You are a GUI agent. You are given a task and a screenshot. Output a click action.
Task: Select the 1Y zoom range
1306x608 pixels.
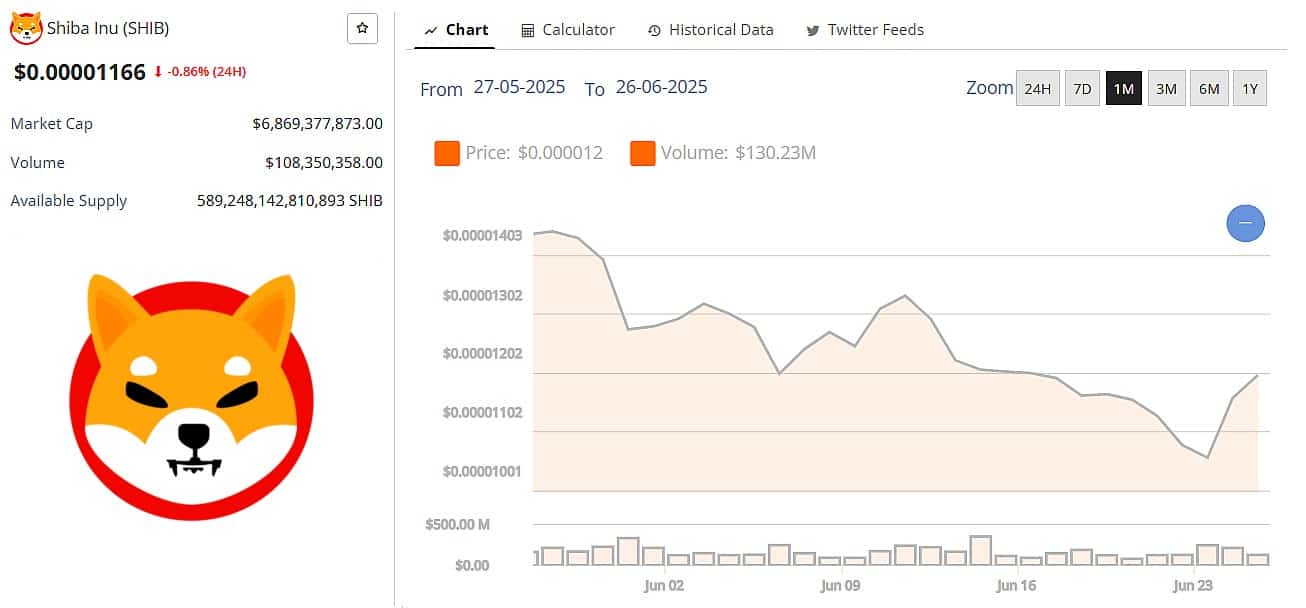(1250, 88)
